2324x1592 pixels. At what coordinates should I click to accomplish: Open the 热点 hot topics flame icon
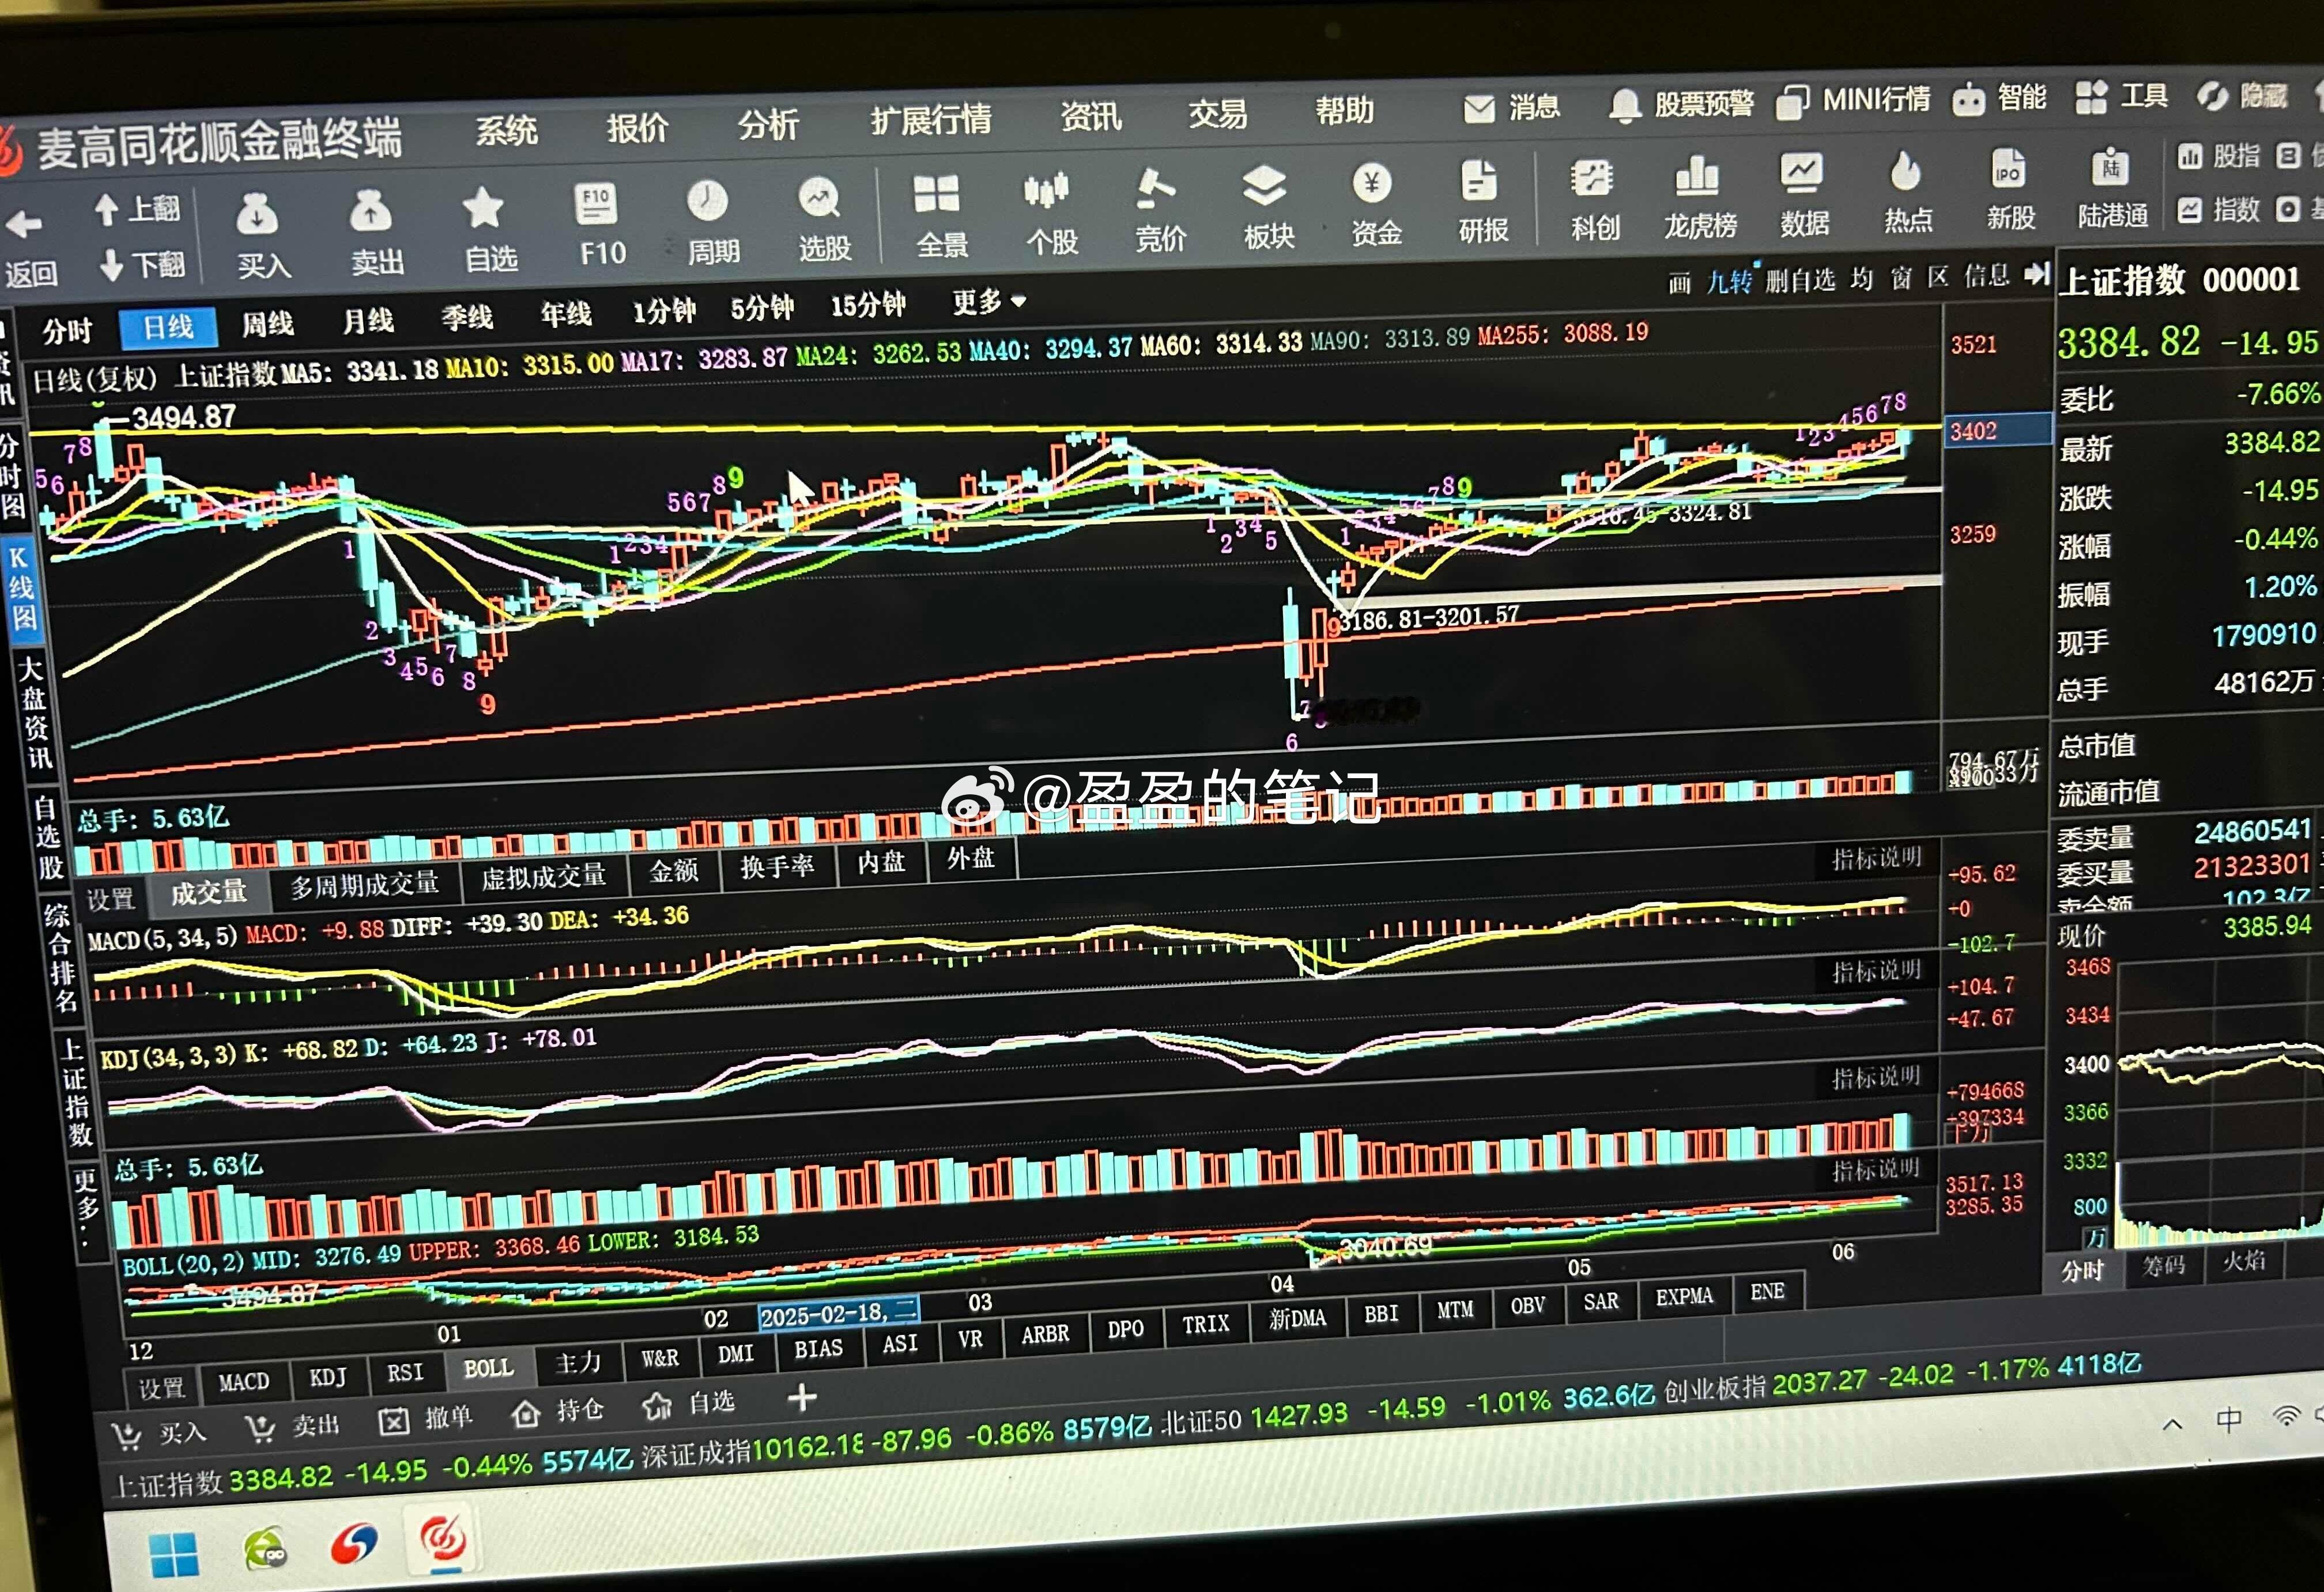click(x=1905, y=170)
